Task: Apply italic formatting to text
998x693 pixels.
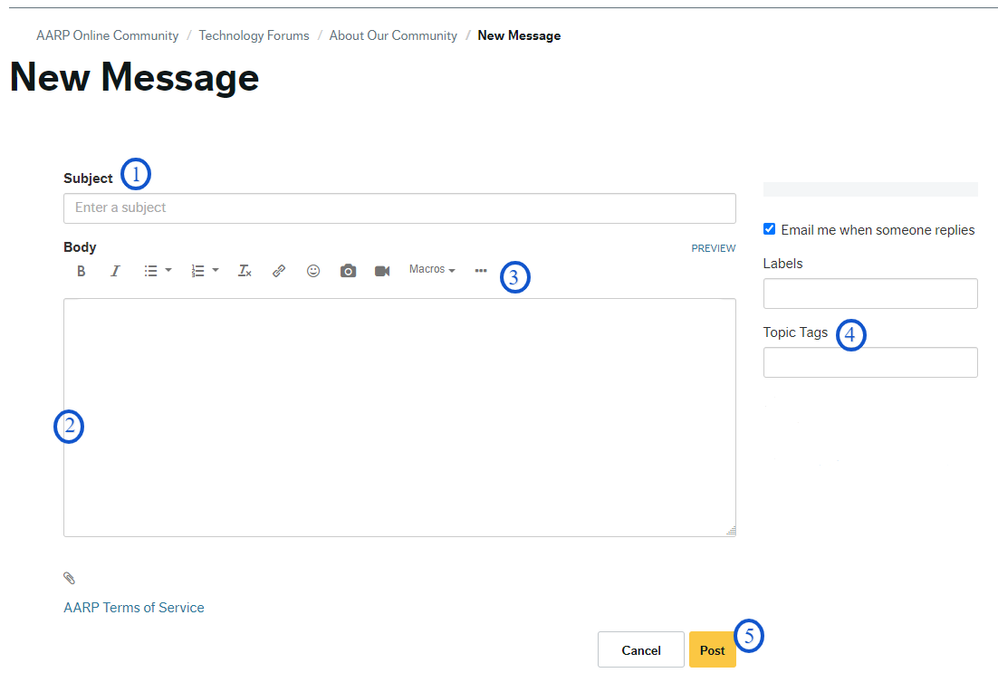Action: tap(115, 271)
